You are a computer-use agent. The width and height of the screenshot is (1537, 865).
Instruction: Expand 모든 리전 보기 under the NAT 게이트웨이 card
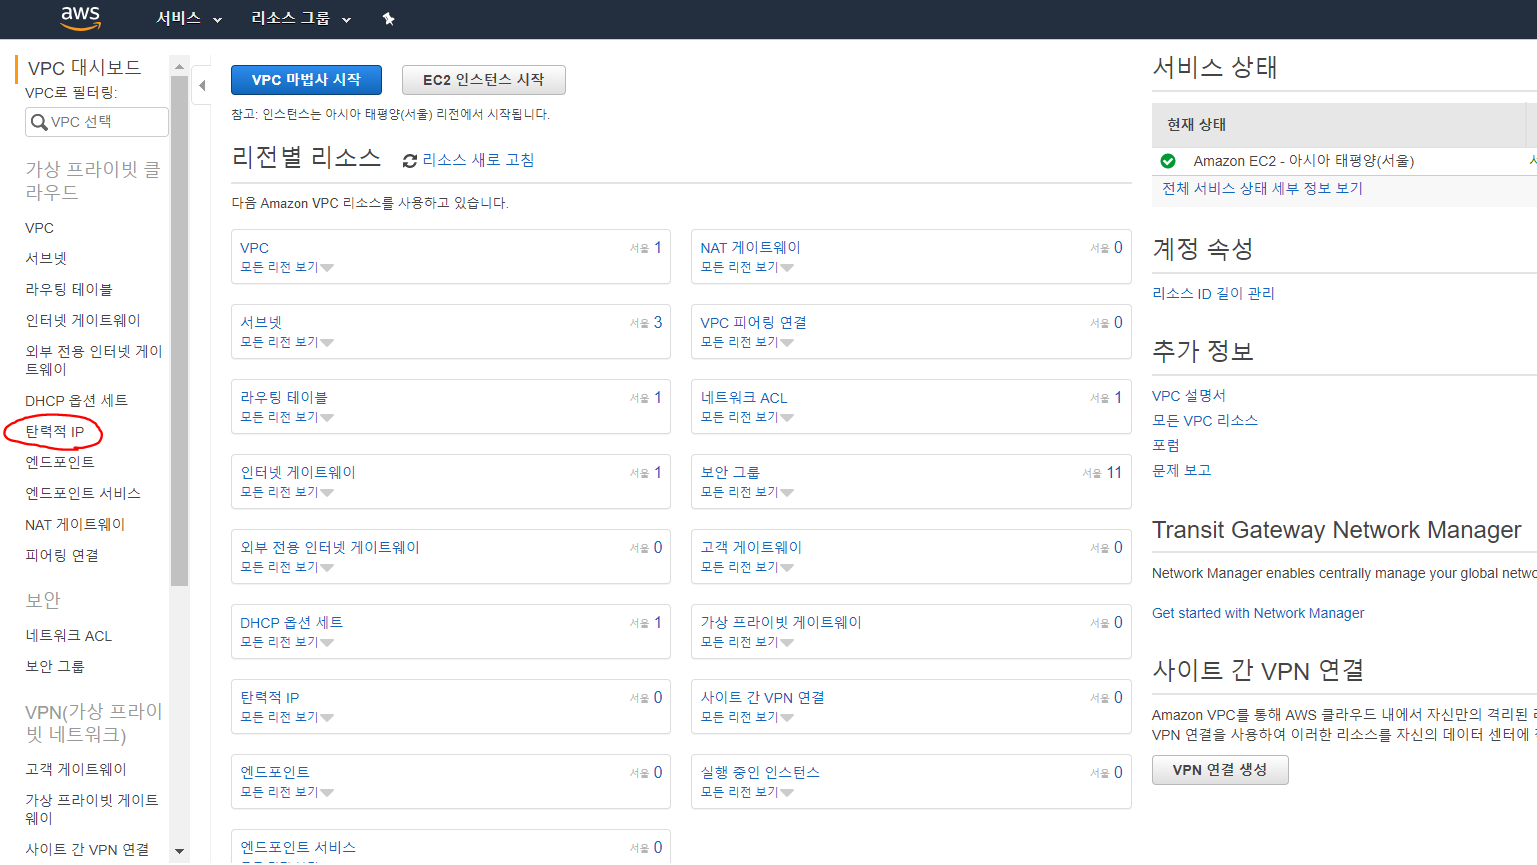747,267
